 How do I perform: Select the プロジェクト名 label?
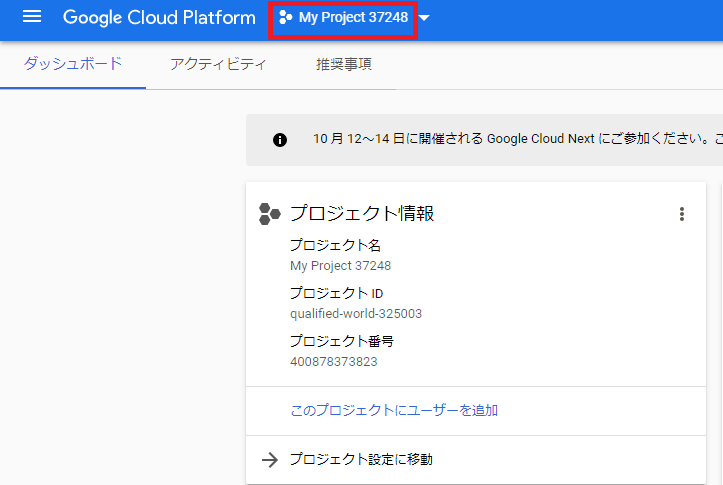(x=335, y=245)
